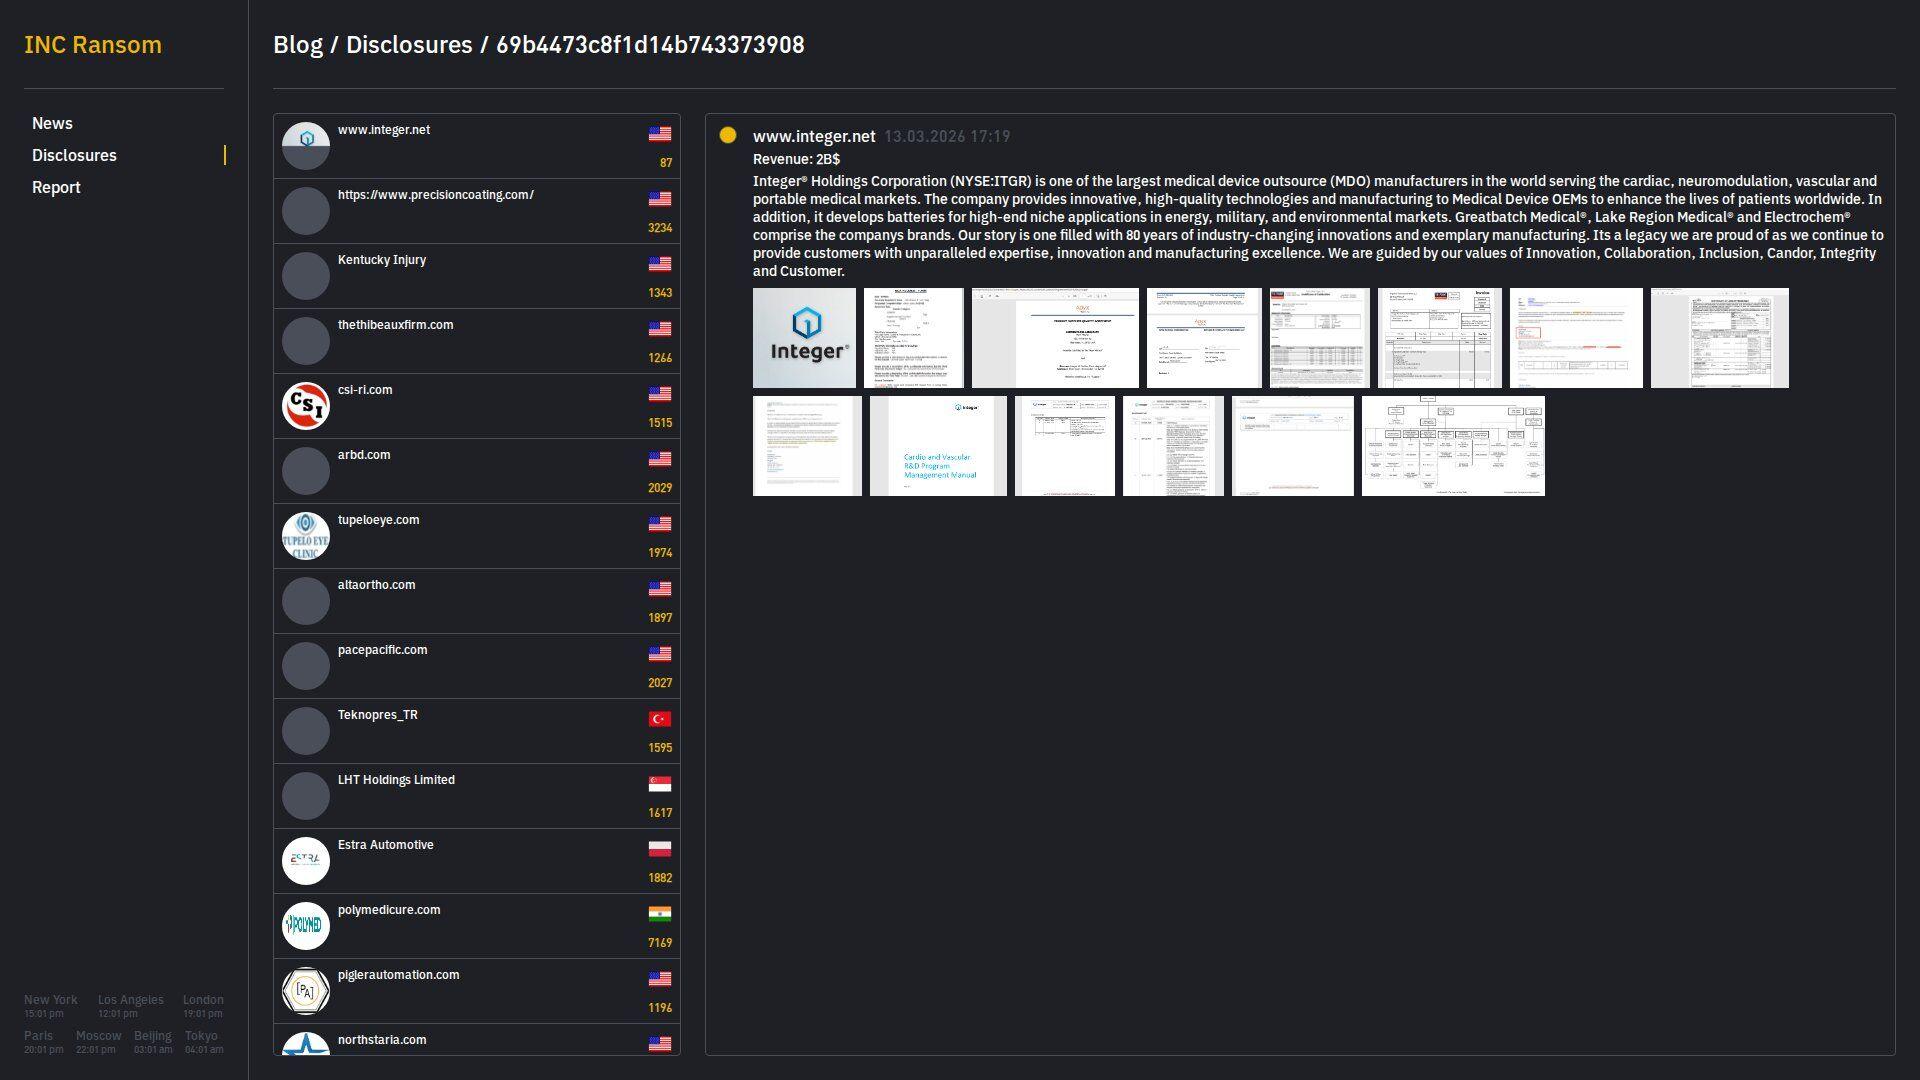Image resolution: width=1920 pixels, height=1080 pixels.
Task: Open the www.integer.net heading link
Action: click(x=814, y=136)
